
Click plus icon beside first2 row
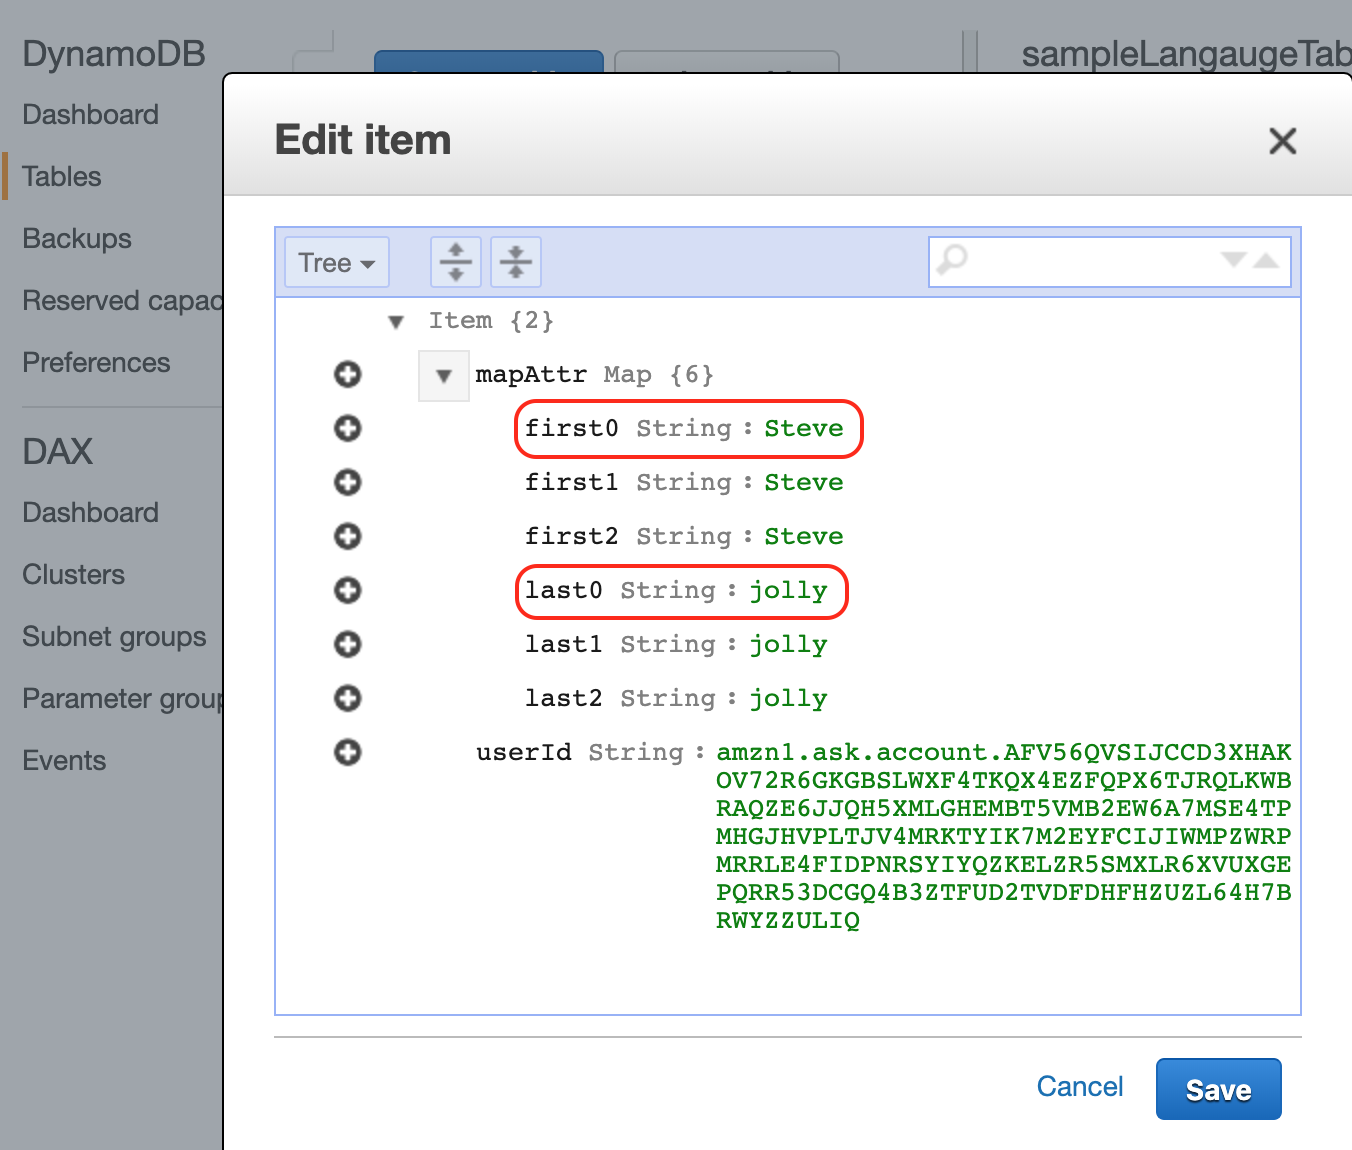tap(348, 537)
